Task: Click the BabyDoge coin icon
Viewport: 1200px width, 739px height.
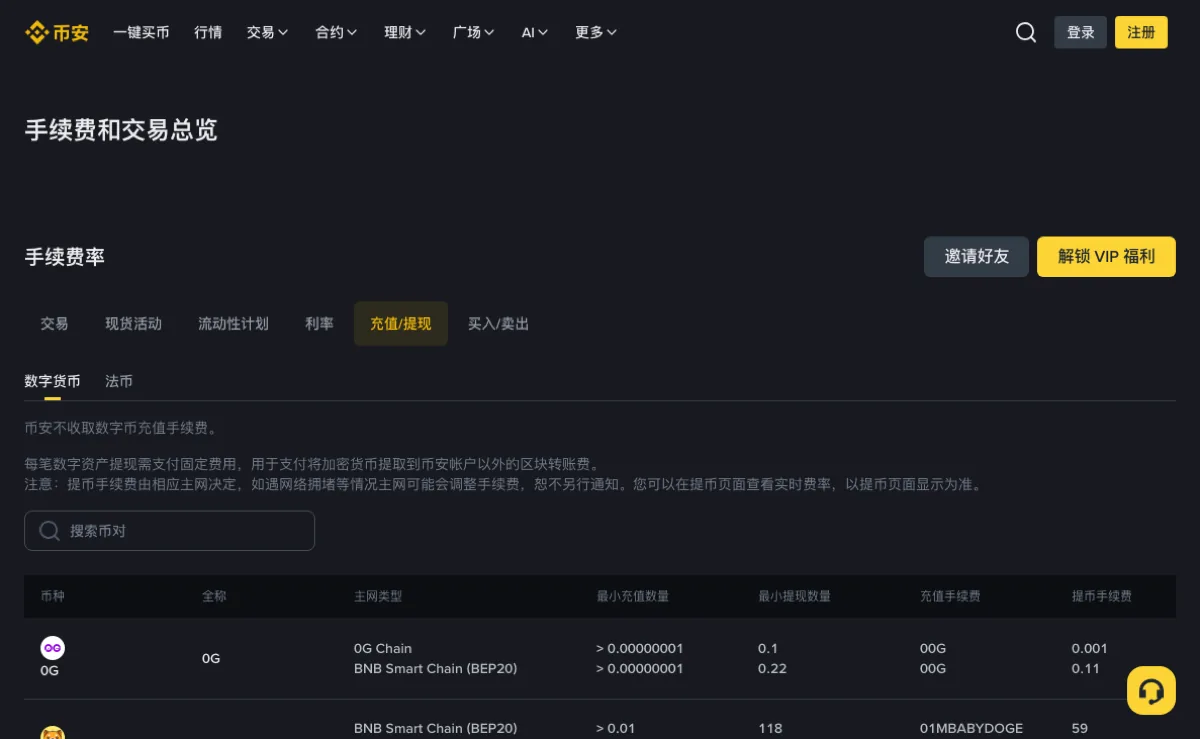Action: pyautogui.click(x=53, y=733)
